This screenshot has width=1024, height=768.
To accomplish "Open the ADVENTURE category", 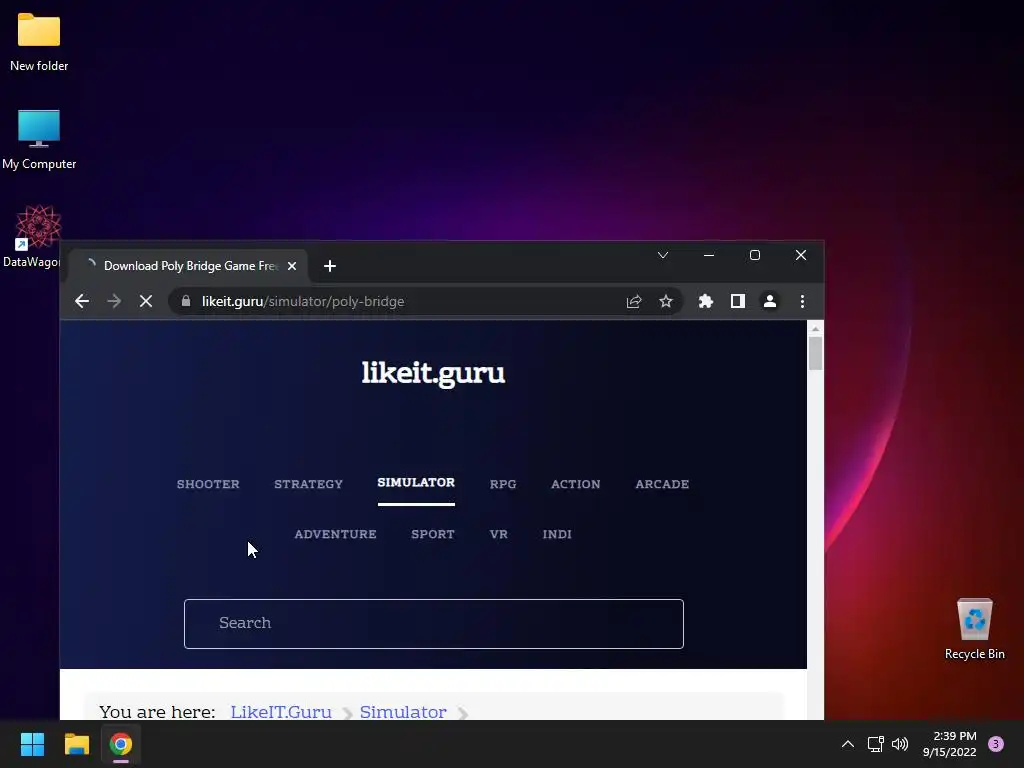I will click(x=336, y=534).
